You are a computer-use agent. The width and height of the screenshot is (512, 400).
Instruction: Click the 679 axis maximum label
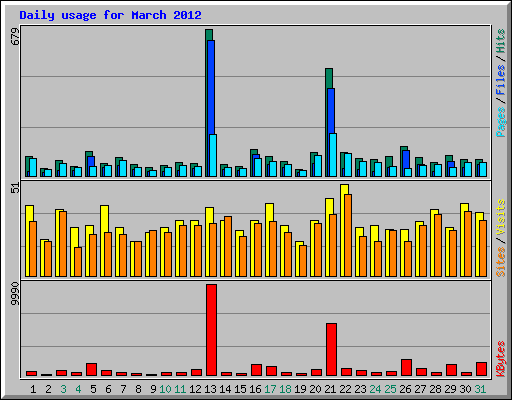click(15, 37)
